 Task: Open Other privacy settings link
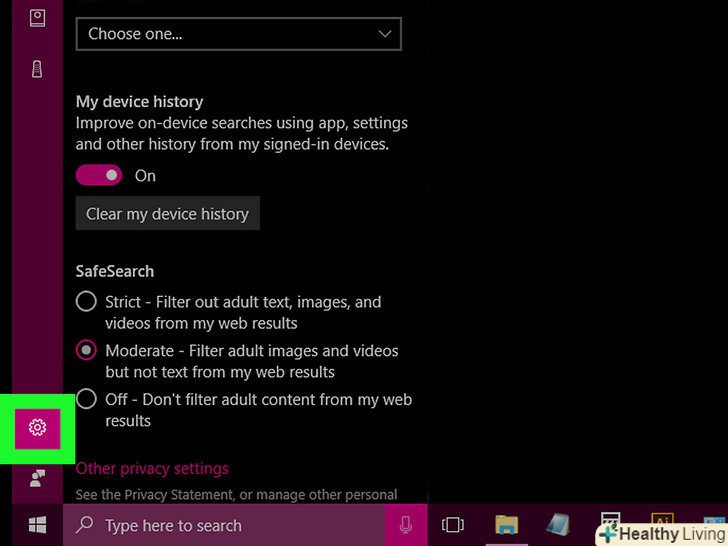tap(152, 468)
